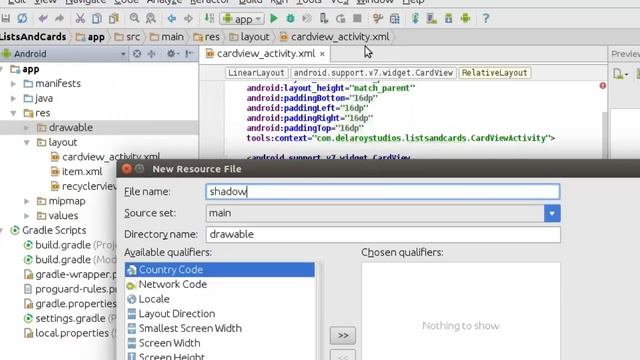
Task: Click the RelativeLayout tag breadcrumb
Action: (495, 73)
